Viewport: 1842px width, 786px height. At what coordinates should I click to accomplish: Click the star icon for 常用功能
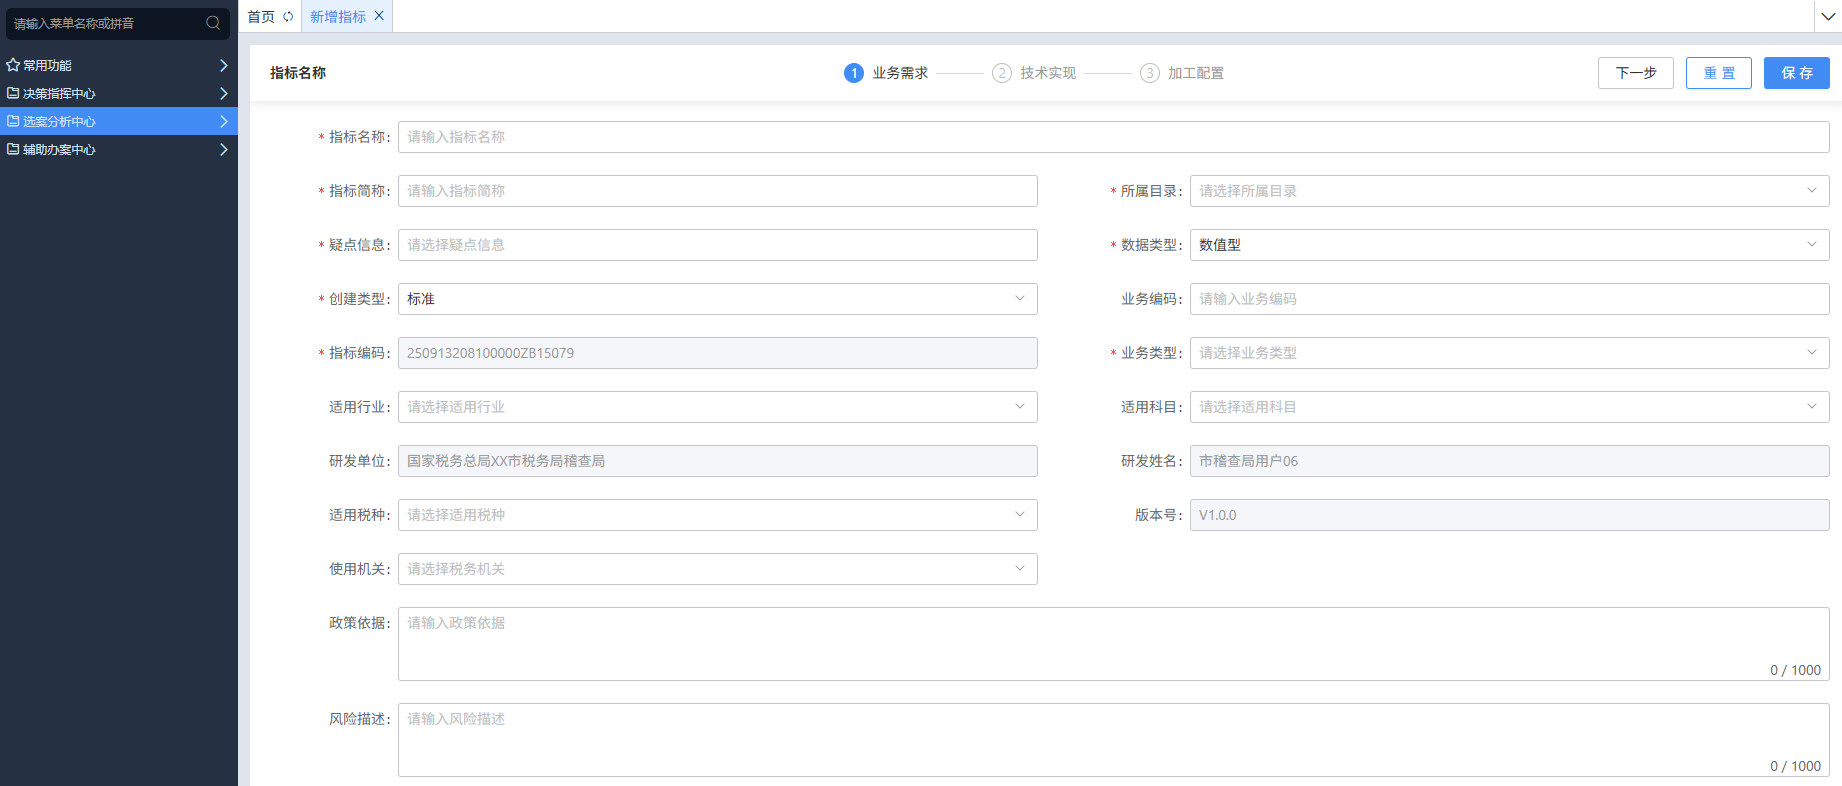click(13, 65)
